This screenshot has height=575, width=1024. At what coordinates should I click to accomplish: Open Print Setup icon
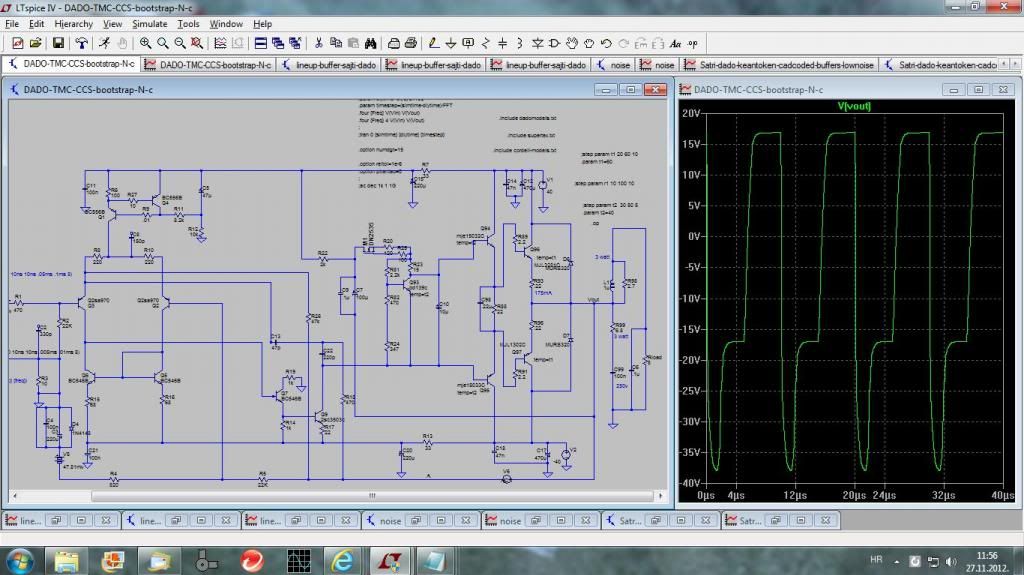(x=394, y=43)
